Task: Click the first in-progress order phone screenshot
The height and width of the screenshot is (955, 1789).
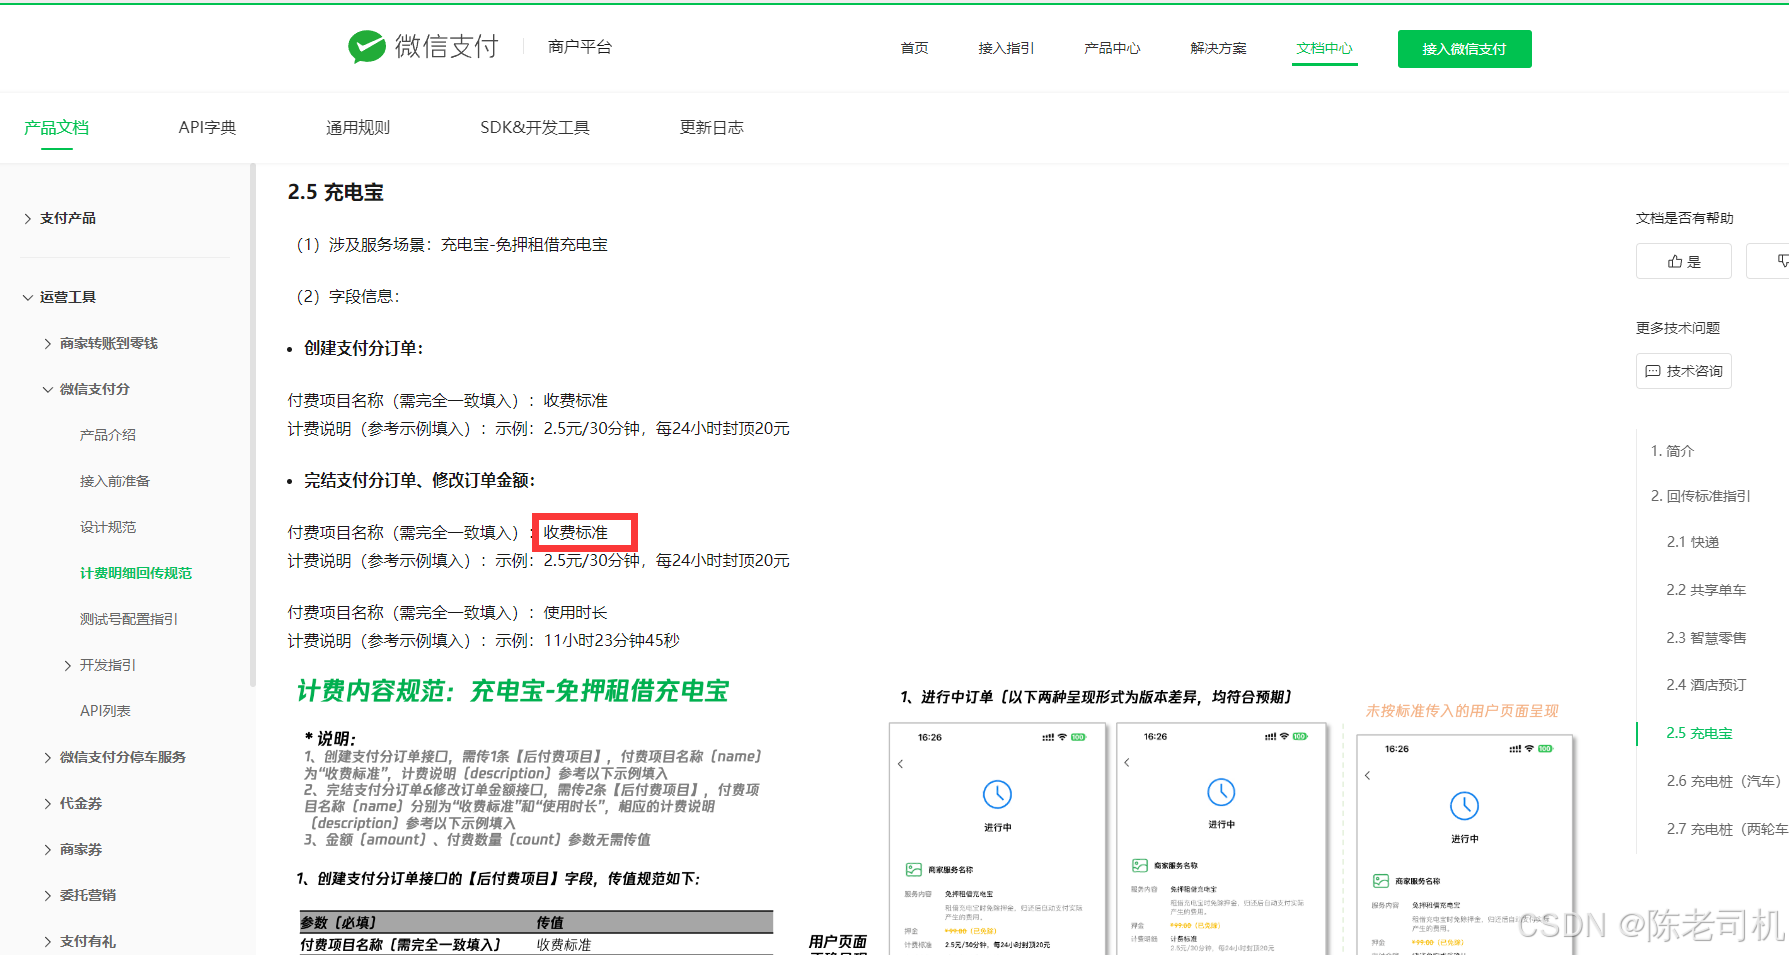Action: click(998, 839)
